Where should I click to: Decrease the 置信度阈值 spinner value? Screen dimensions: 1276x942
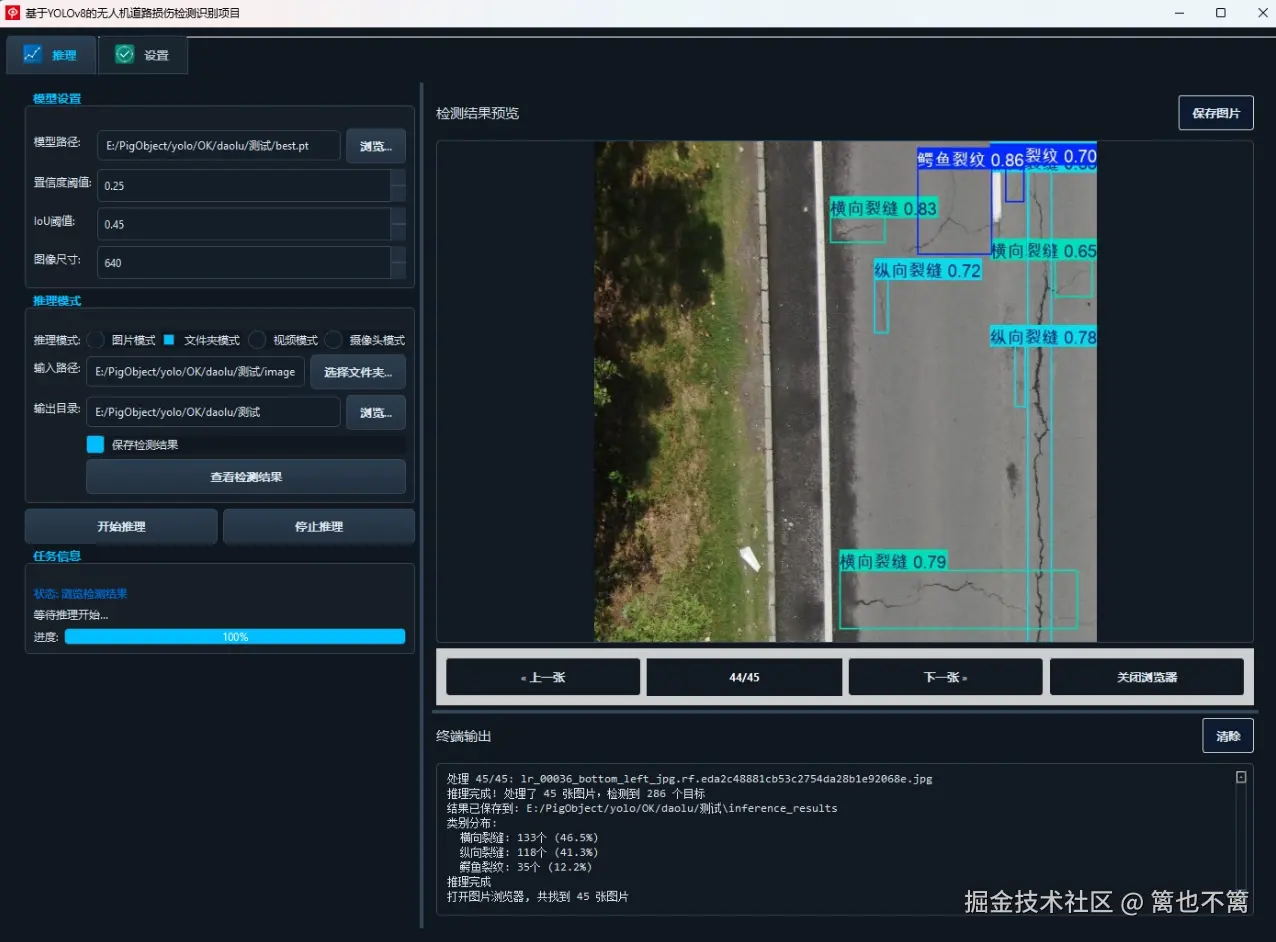(x=398, y=193)
